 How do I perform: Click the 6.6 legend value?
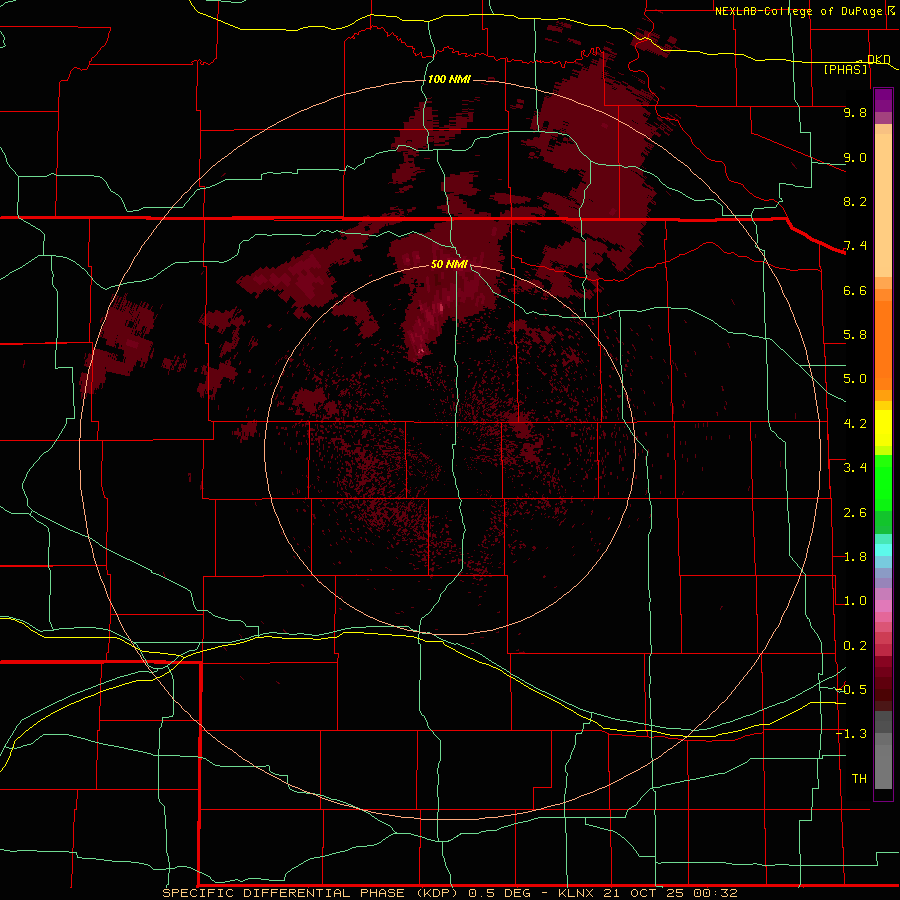point(855,290)
